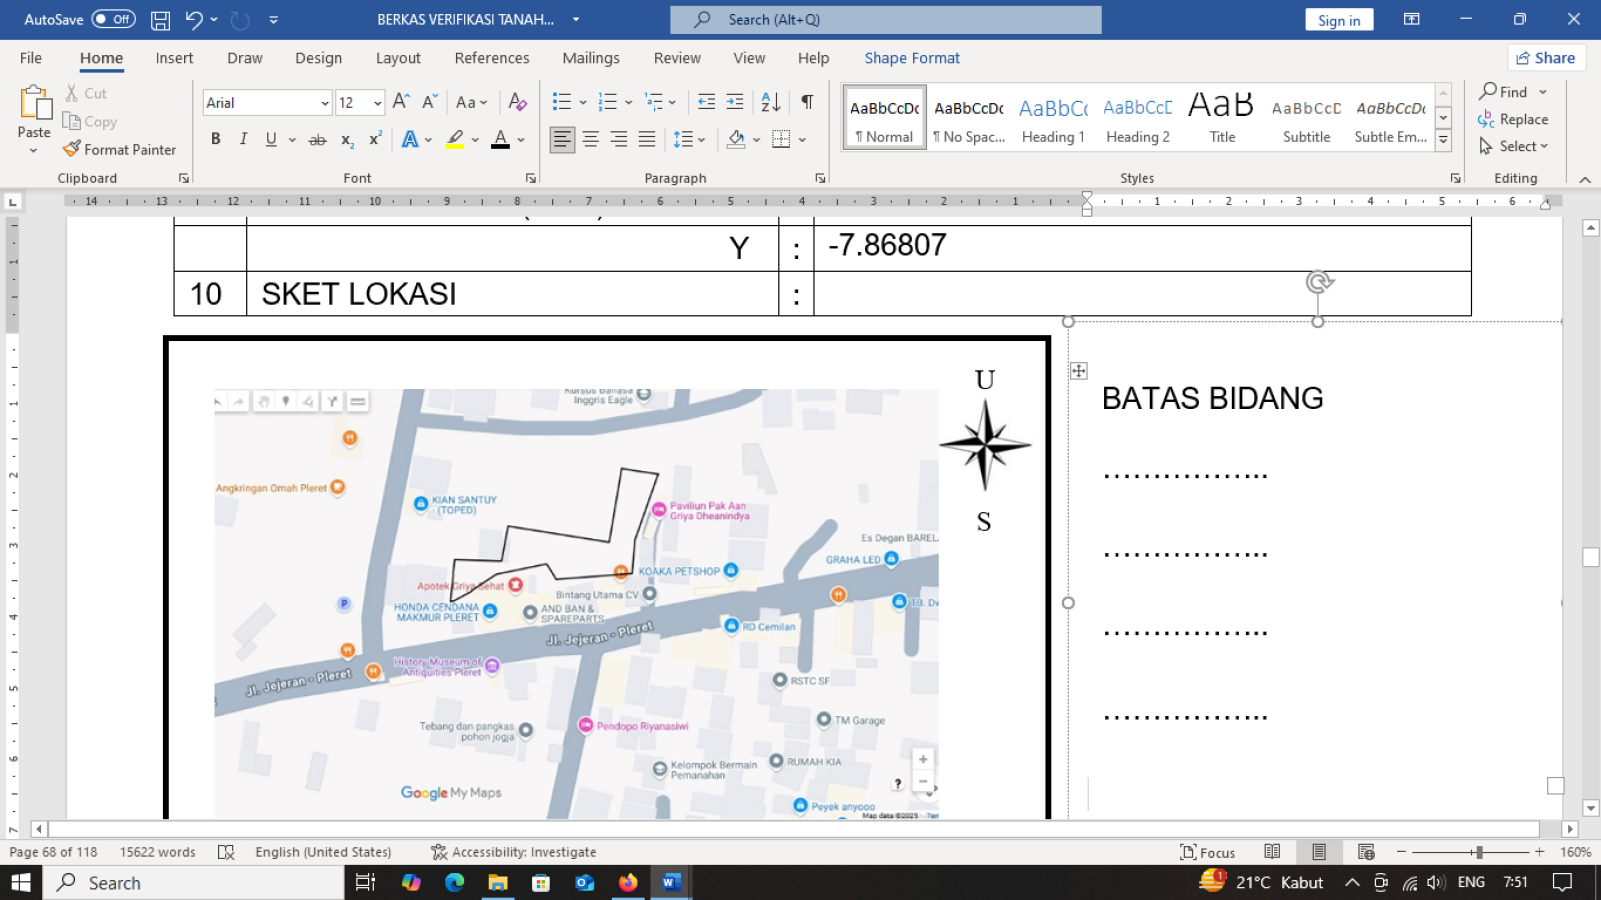
Task: Open Firefox from the taskbar
Action: coord(628,883)
